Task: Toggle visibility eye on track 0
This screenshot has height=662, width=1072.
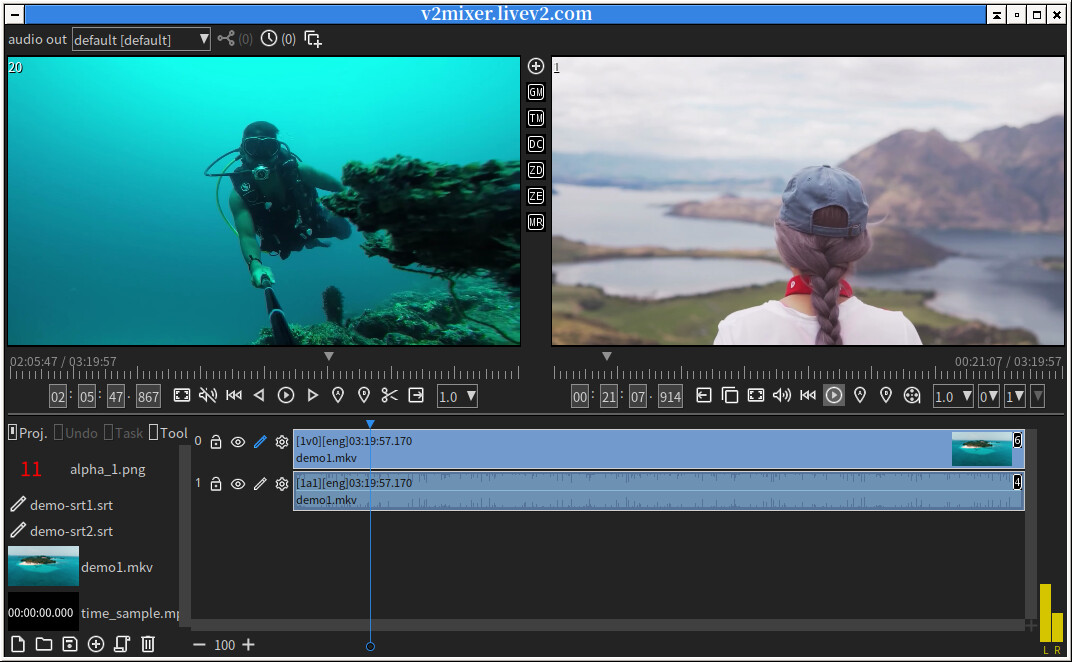Action: tap(238, 441)
